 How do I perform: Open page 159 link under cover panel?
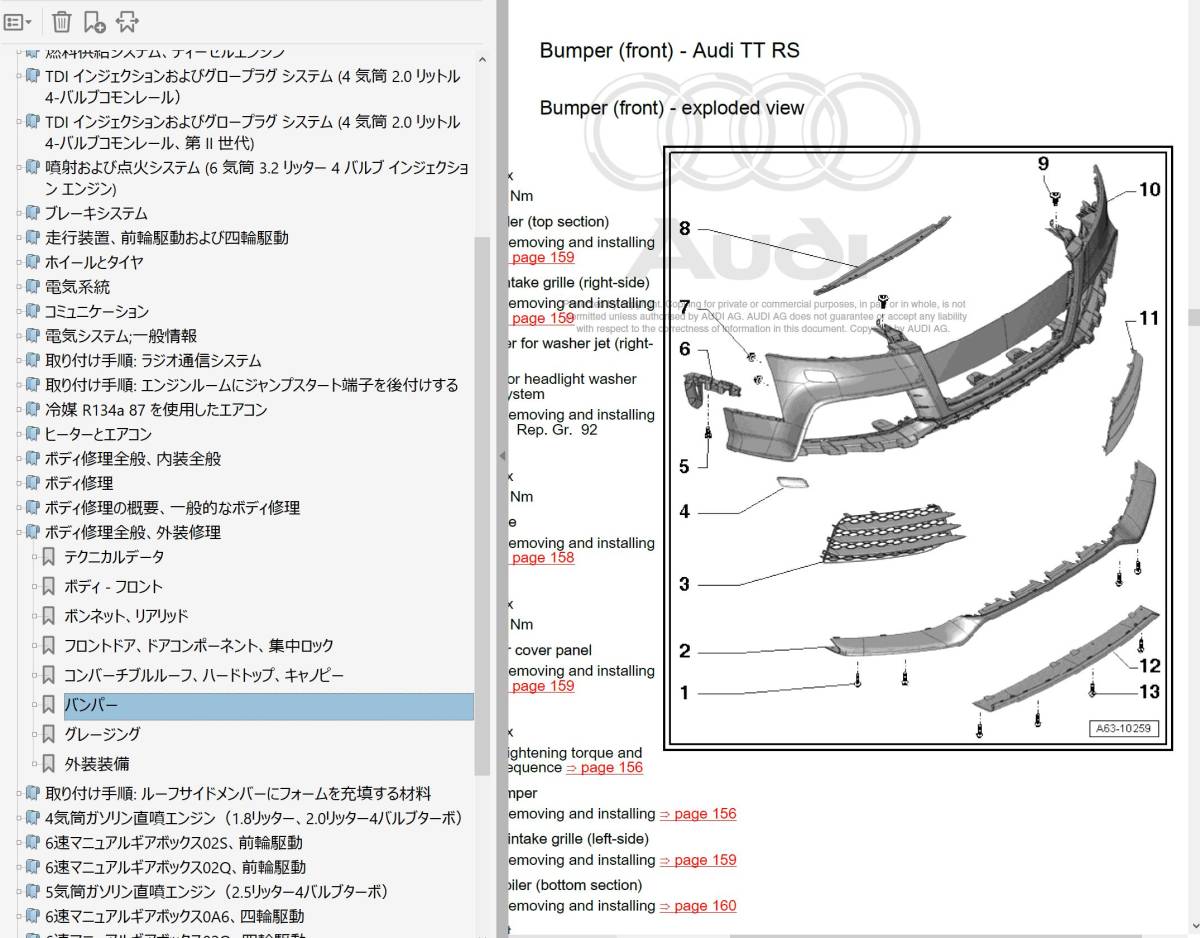(543, 686)
